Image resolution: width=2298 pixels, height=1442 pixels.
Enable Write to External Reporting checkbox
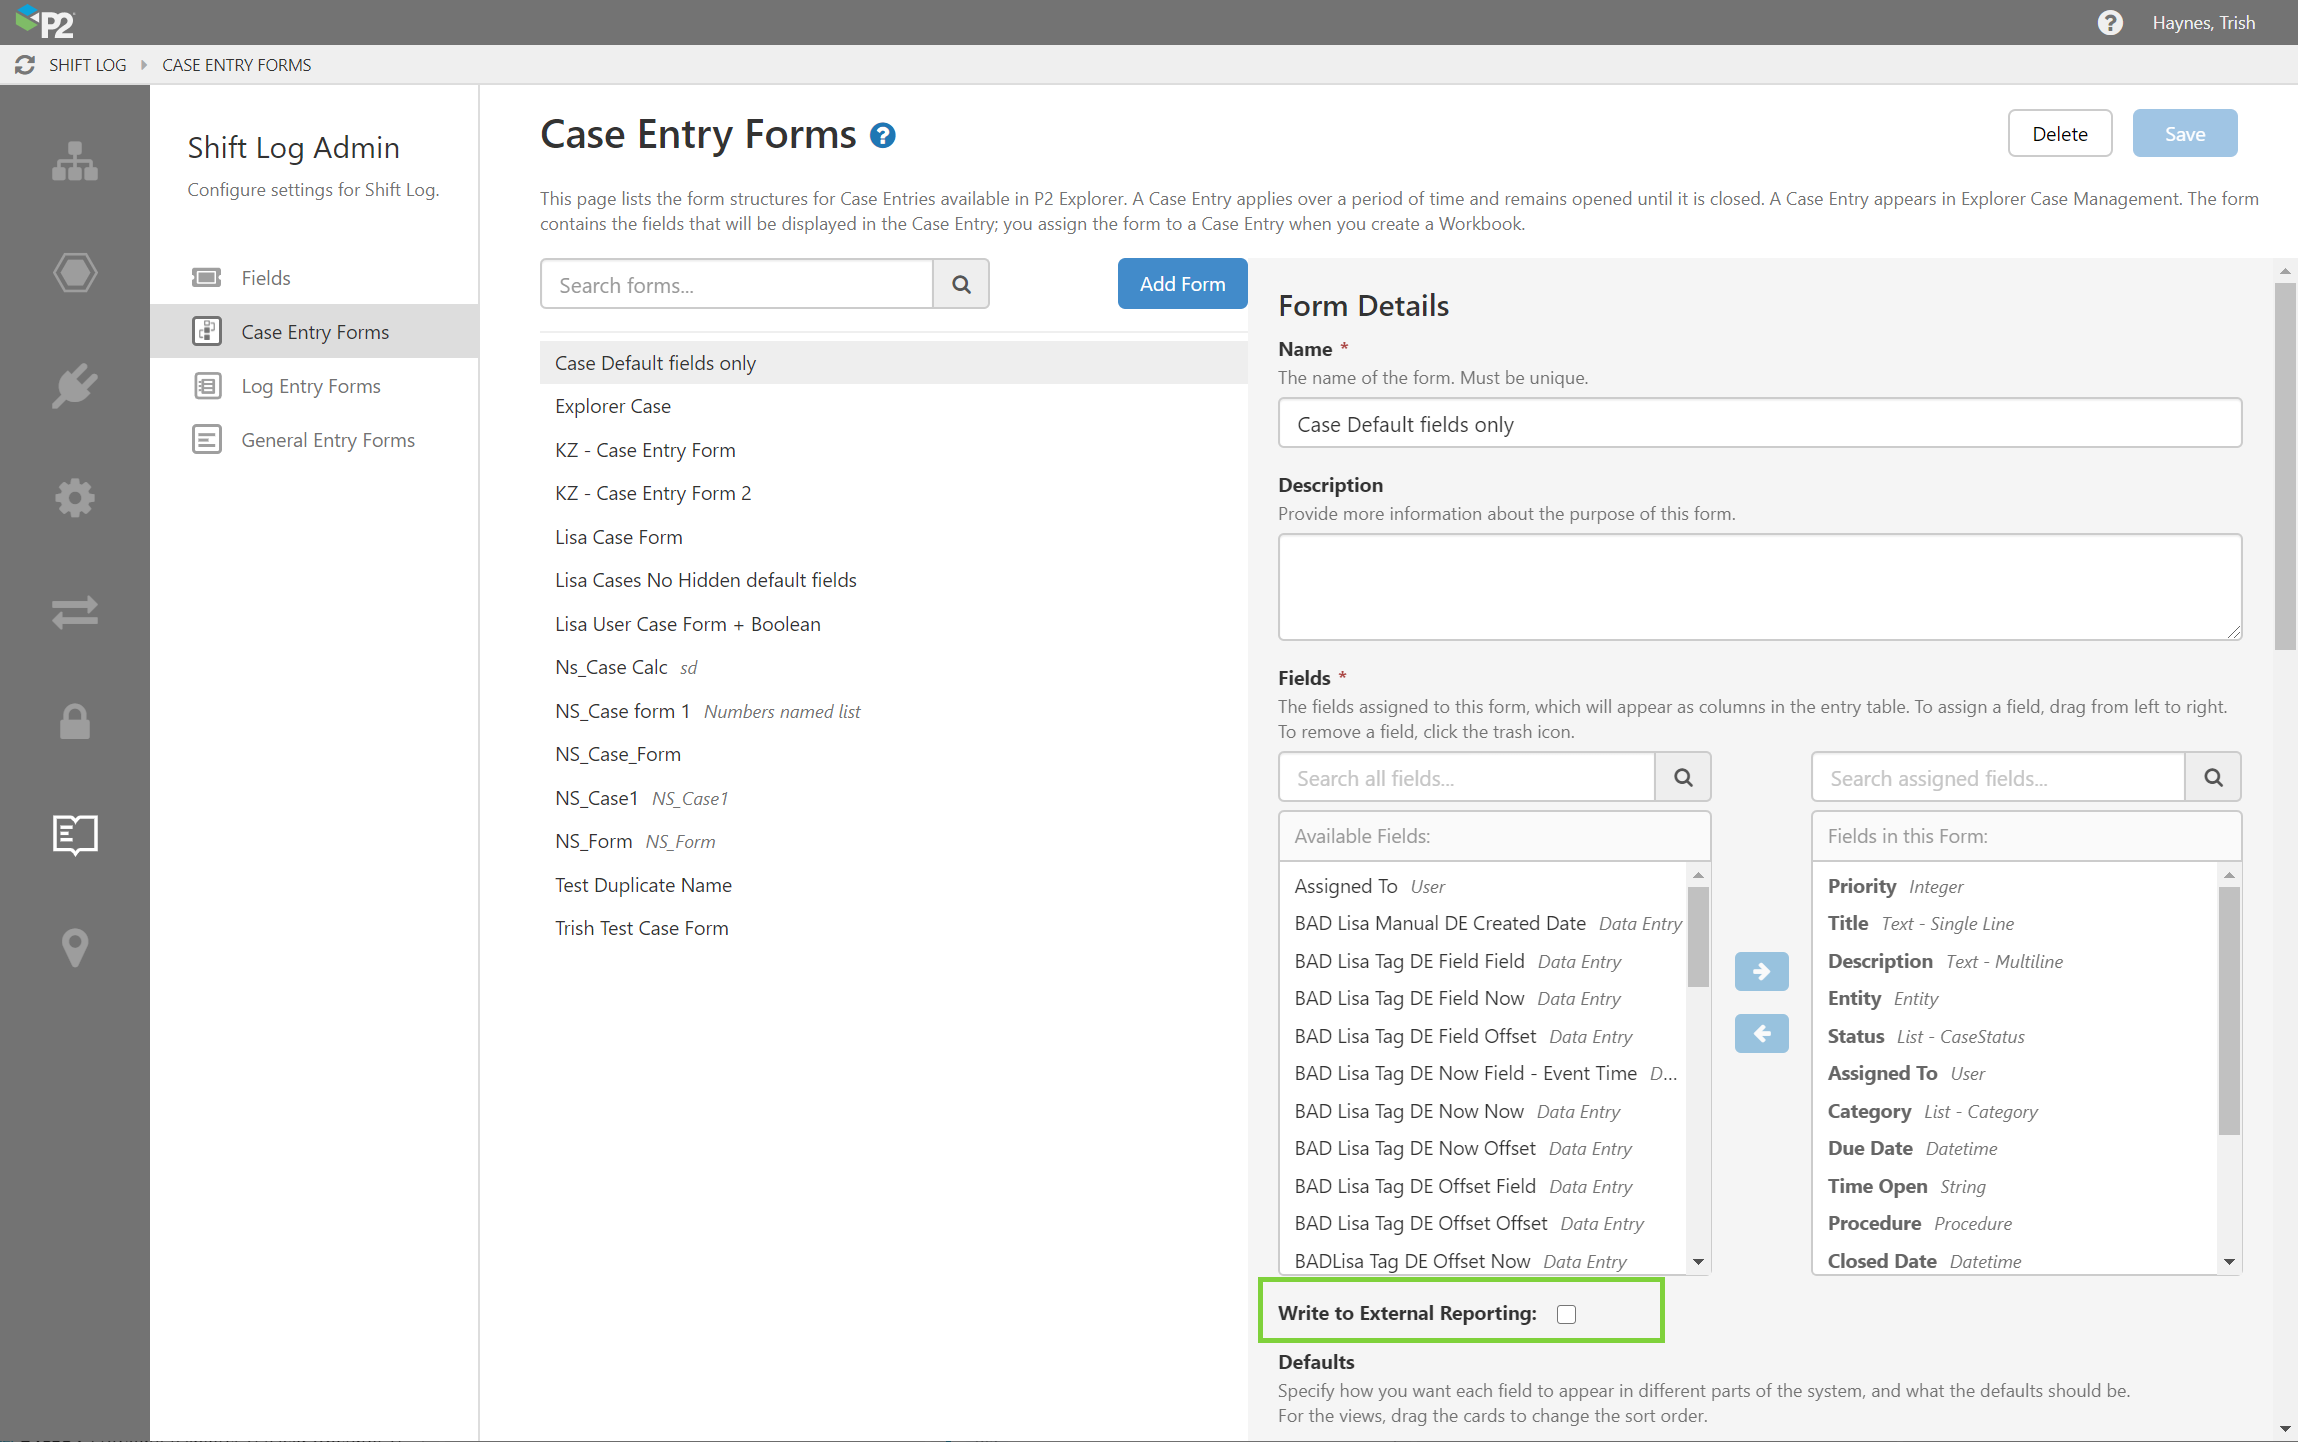coord(1566,1314)
